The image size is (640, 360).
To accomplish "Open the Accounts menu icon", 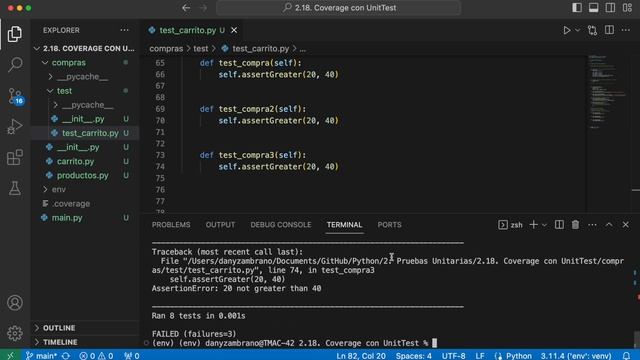I will [15, 302].
